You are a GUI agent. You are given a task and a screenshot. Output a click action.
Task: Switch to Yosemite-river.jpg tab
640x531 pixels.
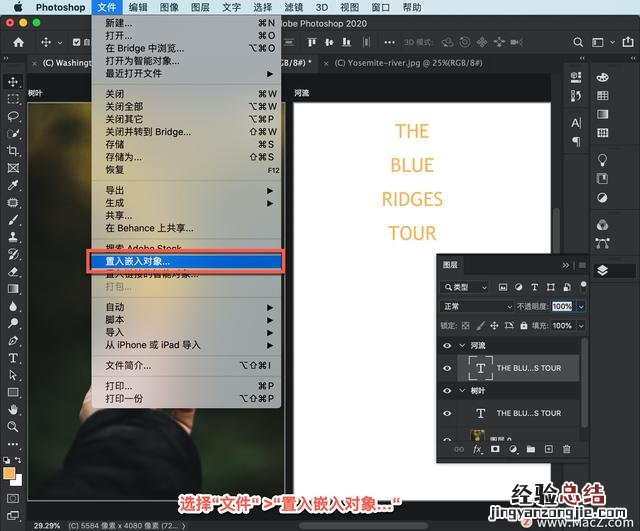click(408, 63)
